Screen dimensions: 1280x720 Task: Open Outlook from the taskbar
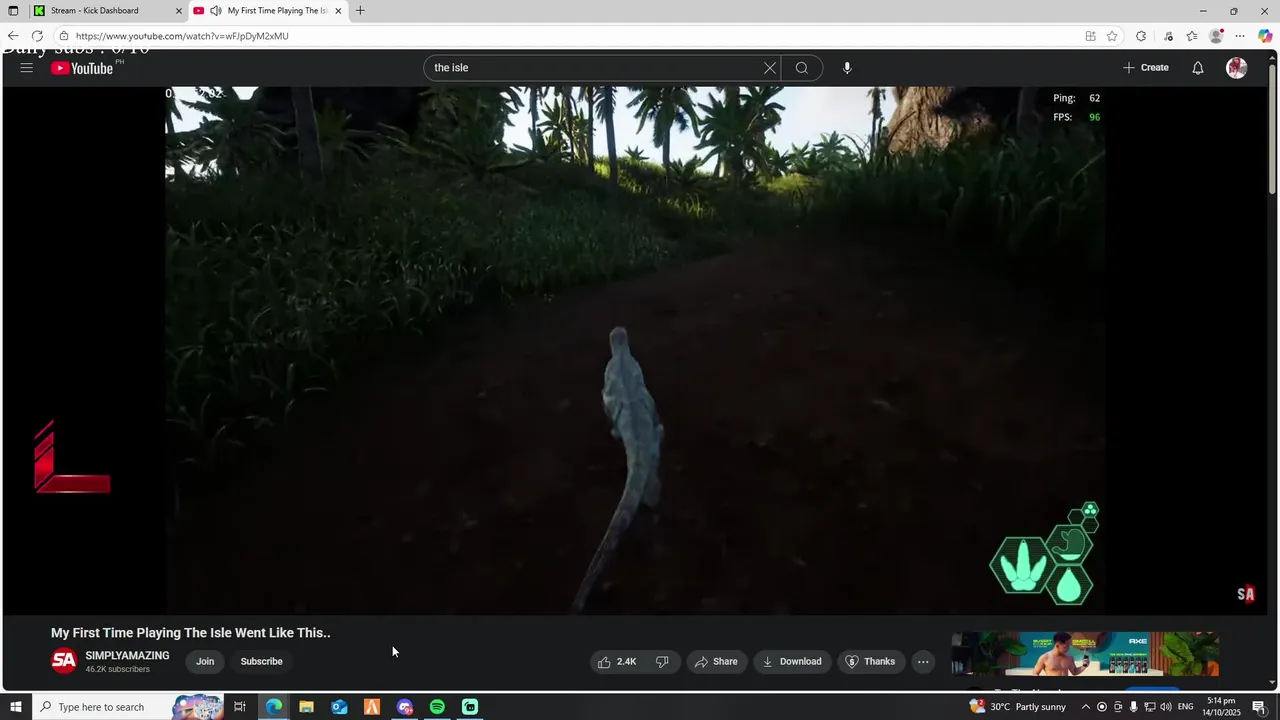tap(340, 707)
